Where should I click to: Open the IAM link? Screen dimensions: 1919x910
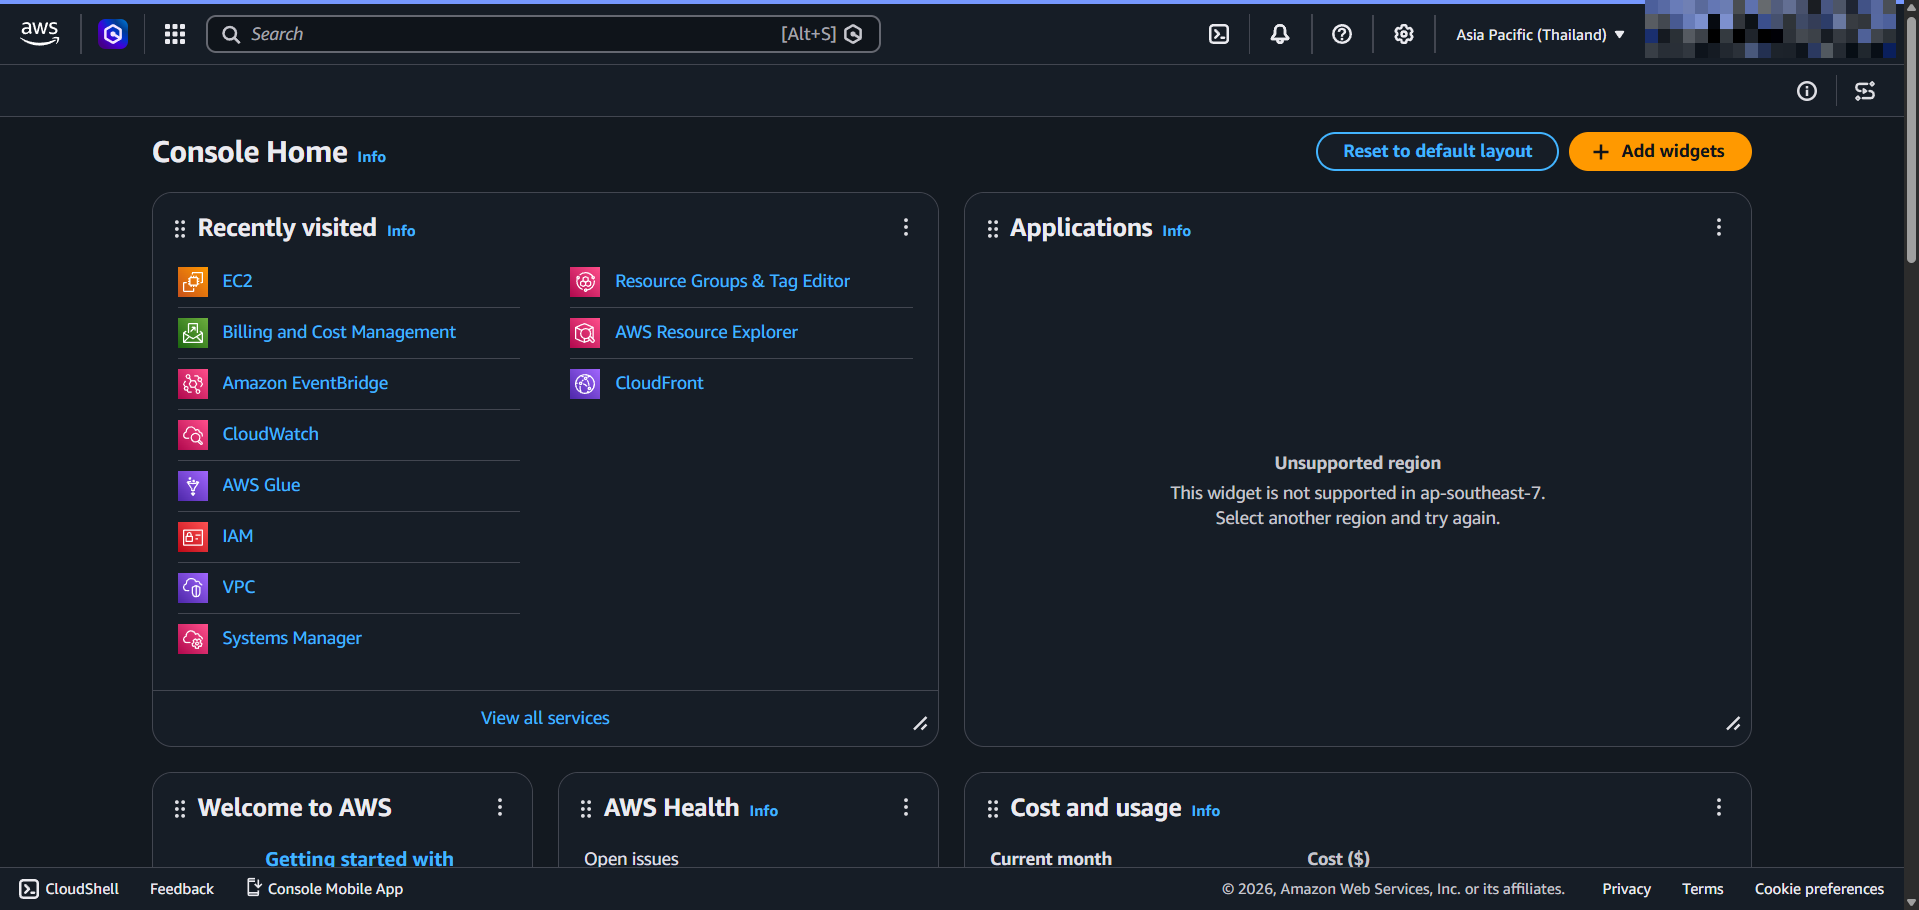[237, 536]
